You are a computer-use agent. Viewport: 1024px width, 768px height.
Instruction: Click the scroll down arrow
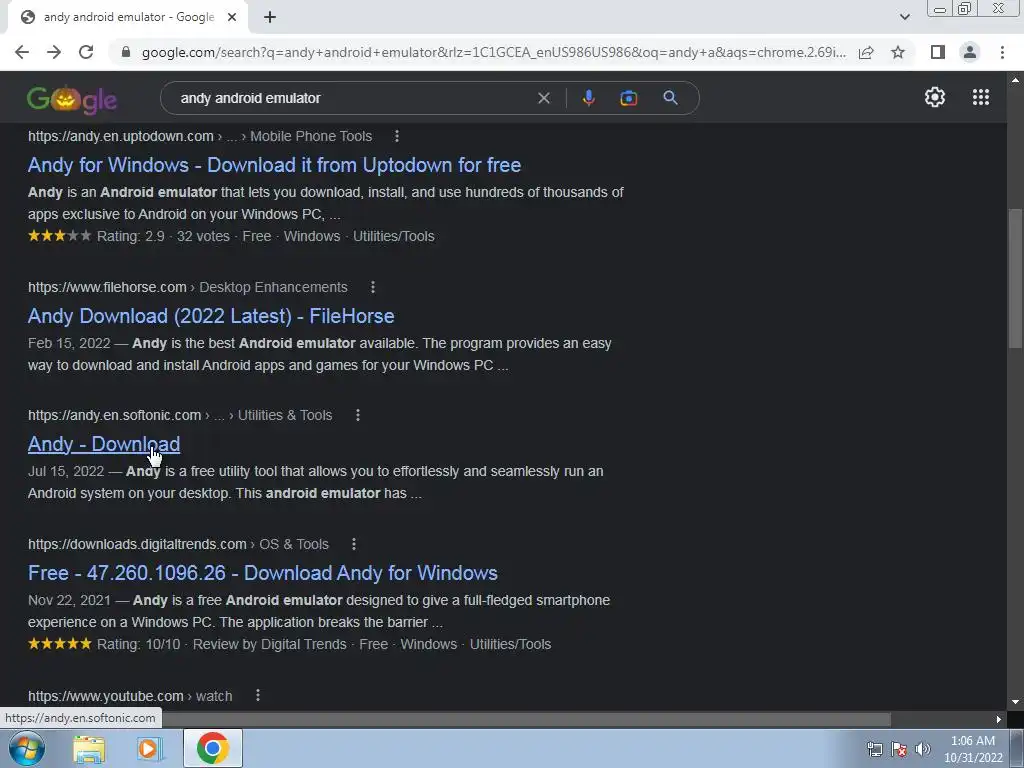1015,702
